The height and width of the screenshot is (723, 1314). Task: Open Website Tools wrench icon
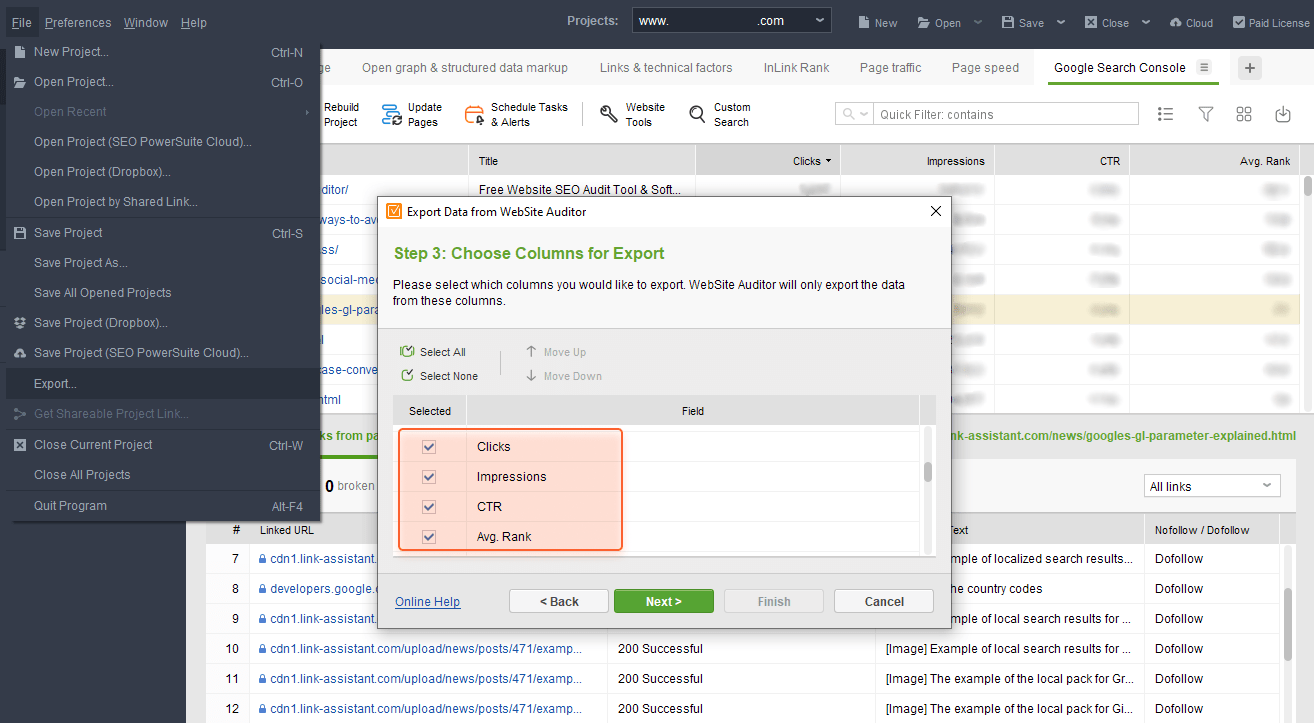(609, 115)
